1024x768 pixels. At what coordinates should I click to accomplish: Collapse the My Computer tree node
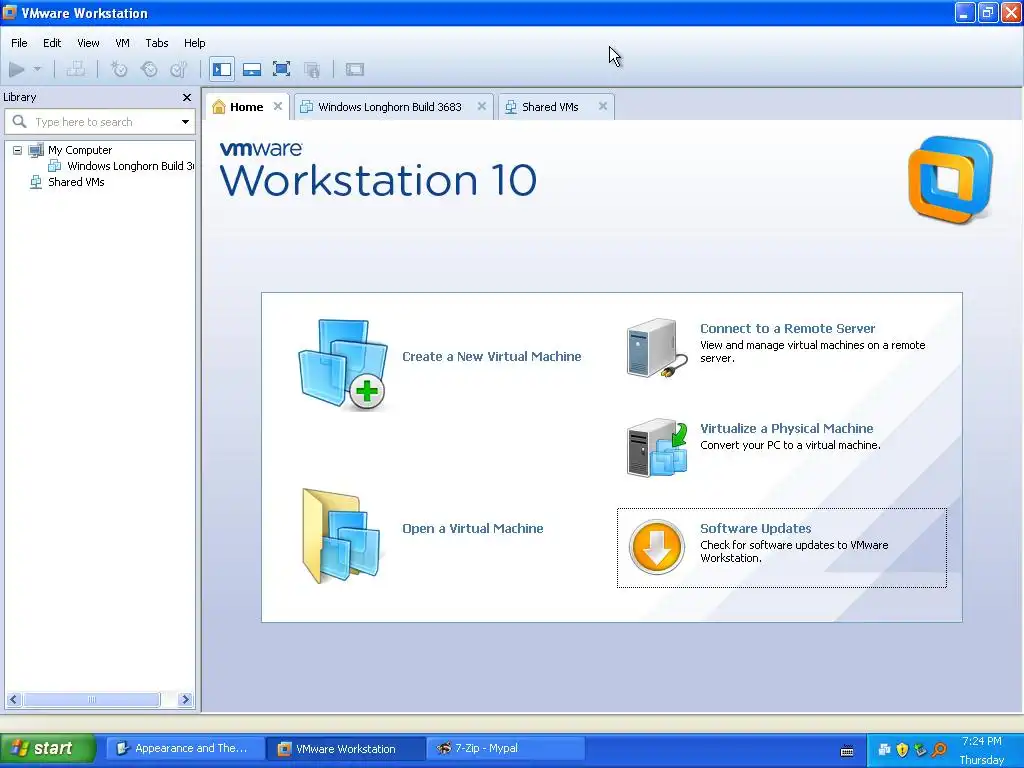18,150
